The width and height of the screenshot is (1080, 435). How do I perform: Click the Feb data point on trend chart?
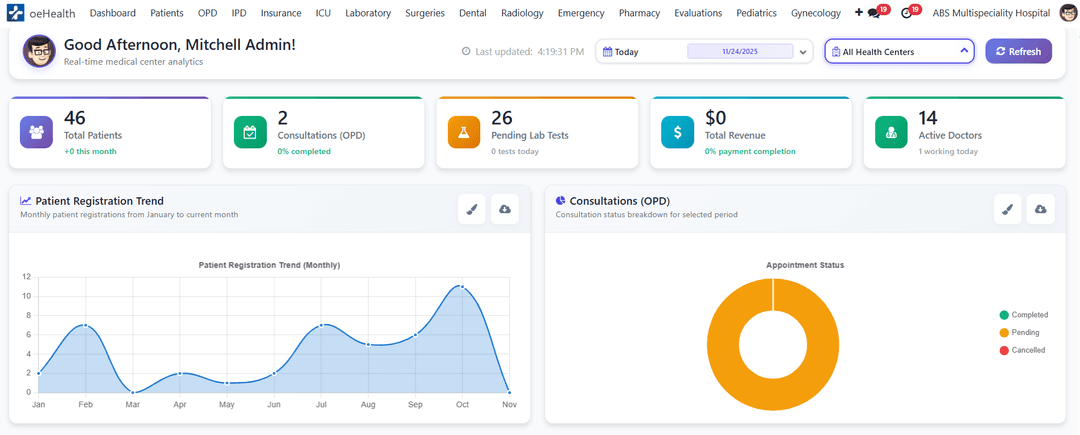85,325
